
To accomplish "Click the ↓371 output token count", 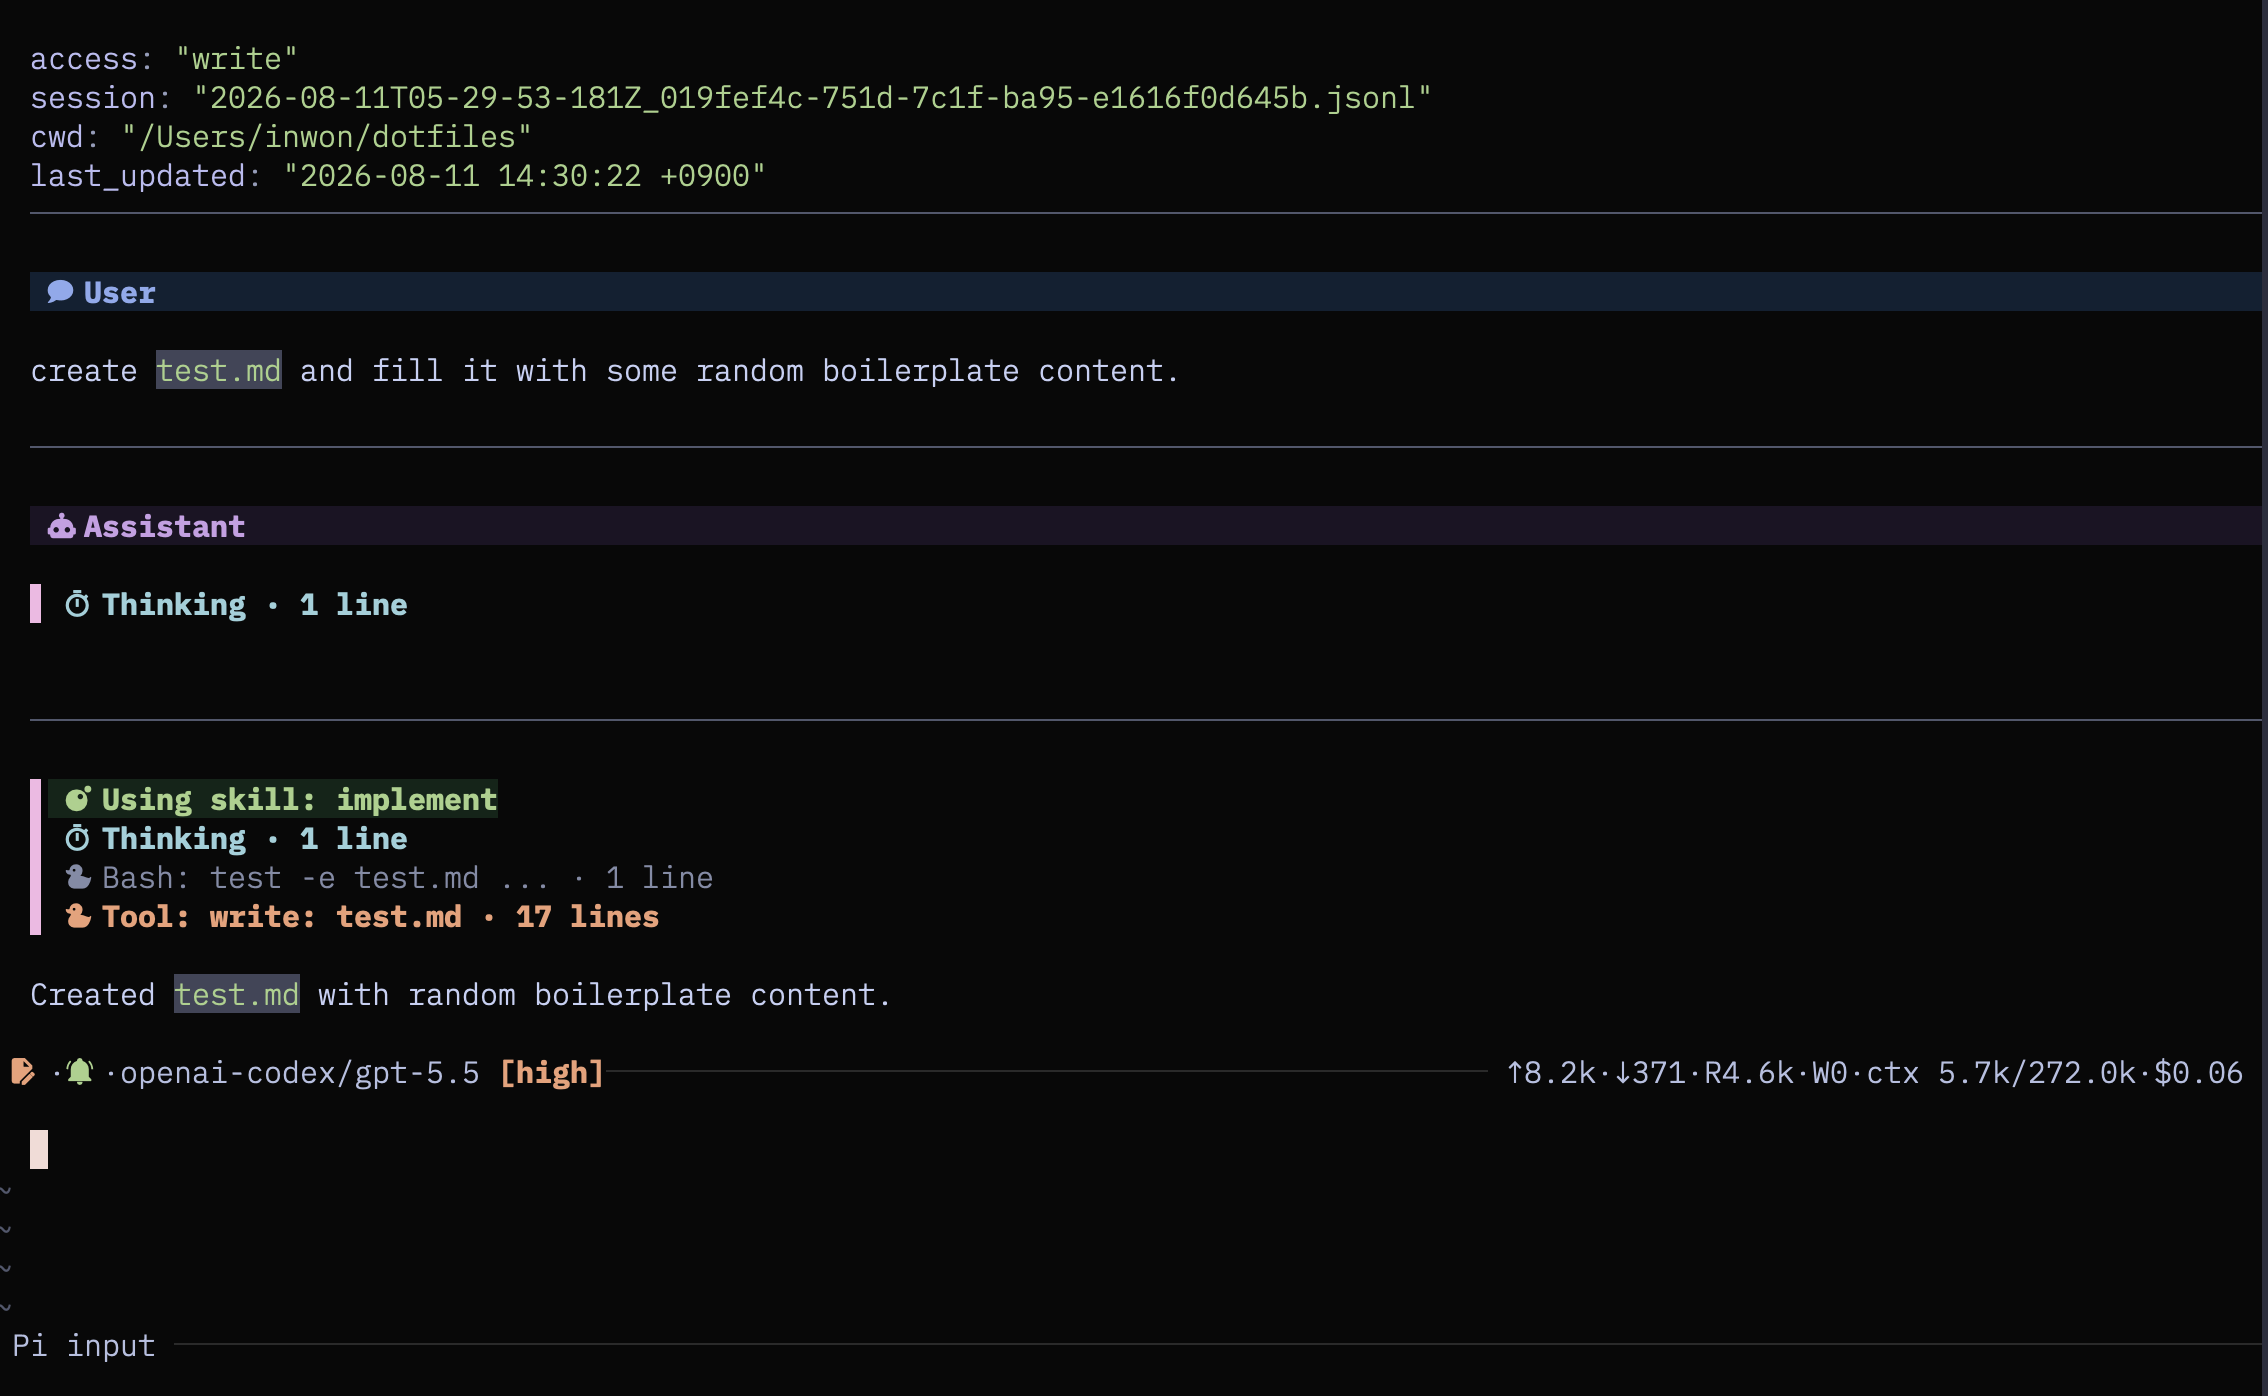I will pyautogui.click(x=1650, y=1072).
